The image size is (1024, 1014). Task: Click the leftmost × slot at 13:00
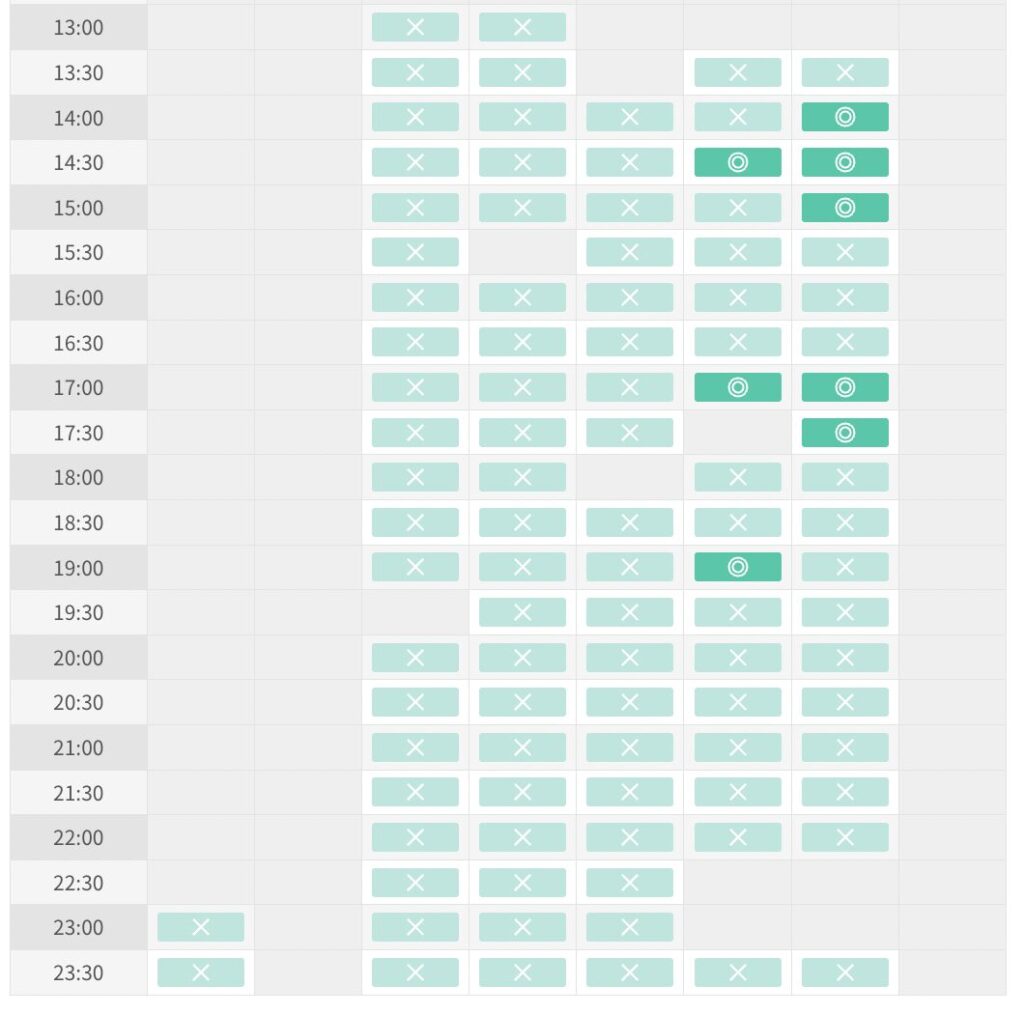click(415, 27)
